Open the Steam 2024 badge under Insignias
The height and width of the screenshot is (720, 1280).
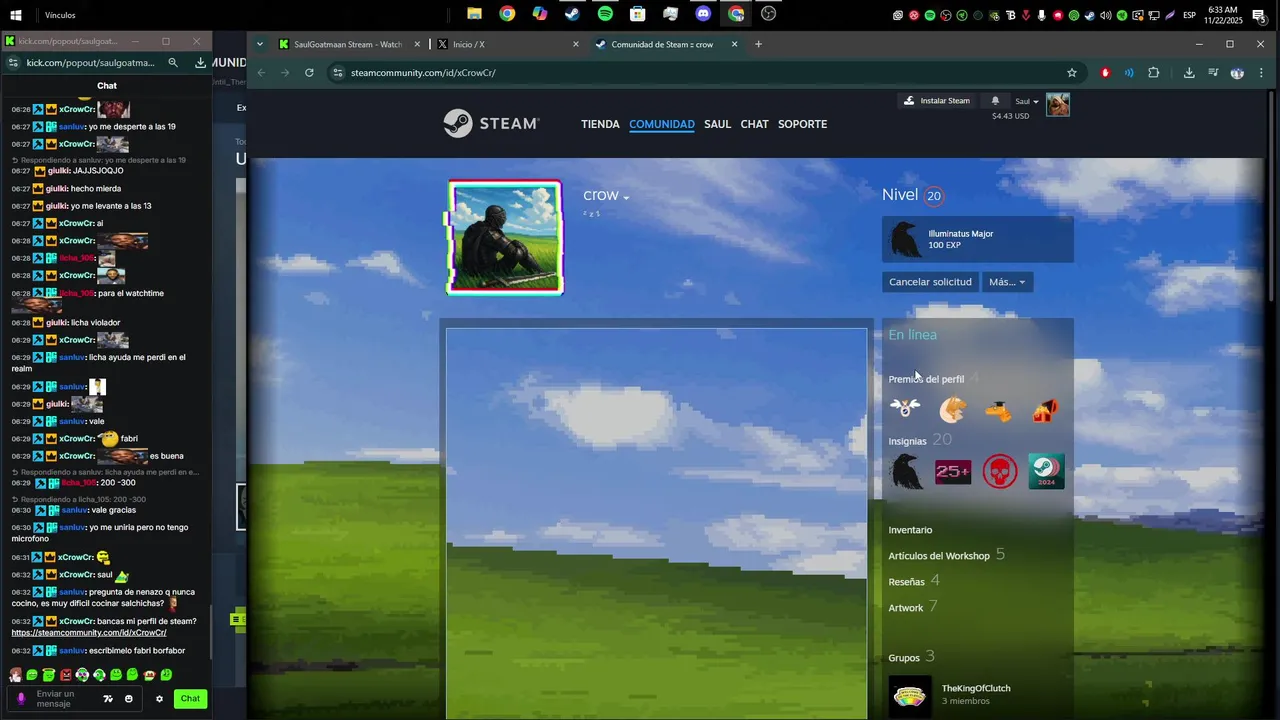[1046, 471]
